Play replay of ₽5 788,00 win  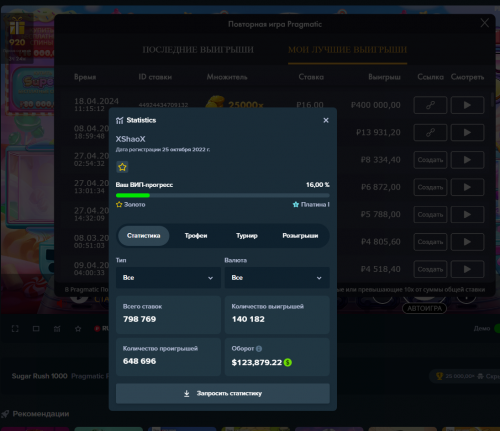tap(467, 214)
